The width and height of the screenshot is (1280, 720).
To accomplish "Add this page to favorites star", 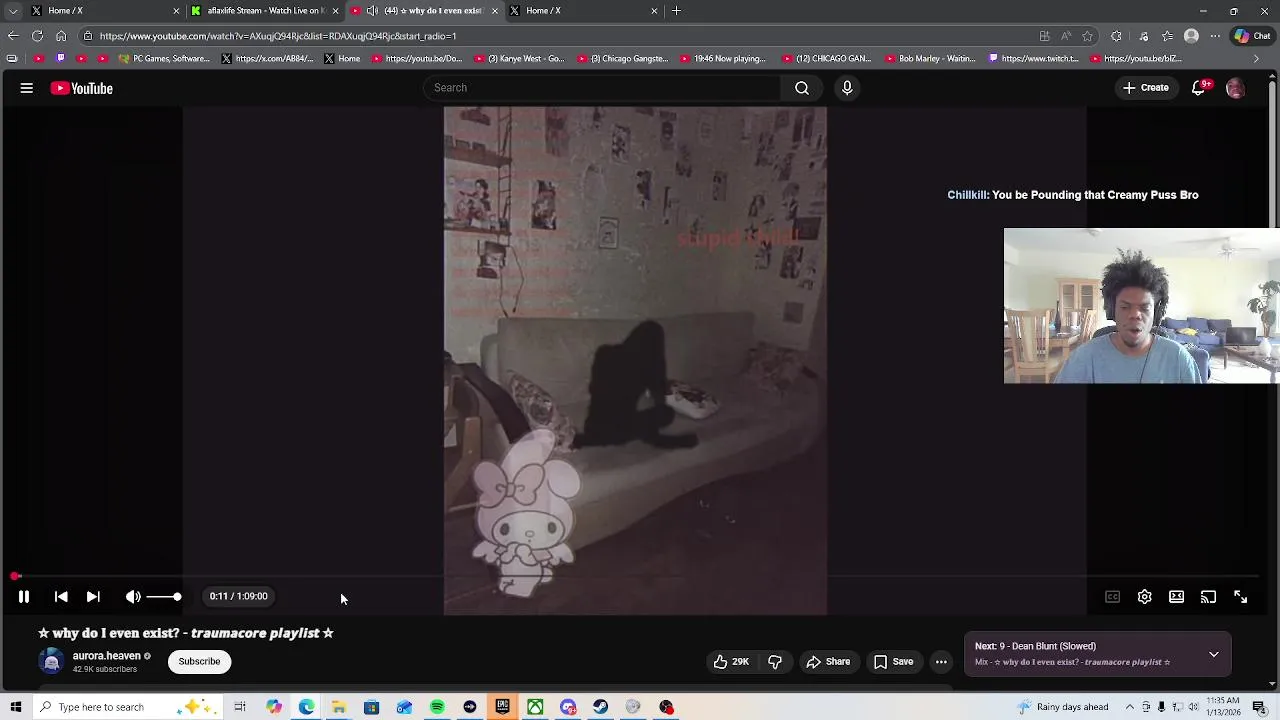I will [x=1087, y=36].
